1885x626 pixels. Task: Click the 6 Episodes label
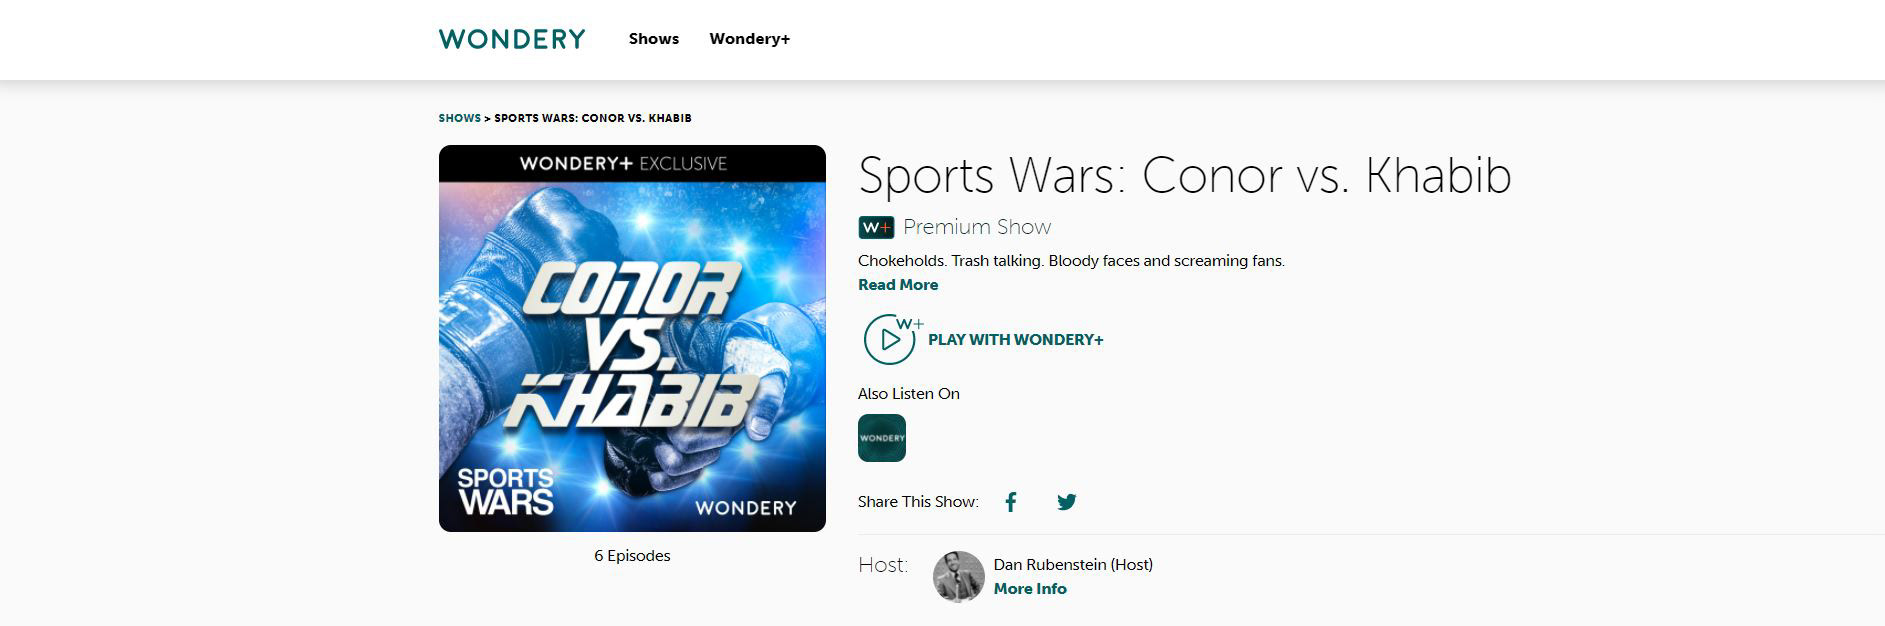click(x=632, y=556)
